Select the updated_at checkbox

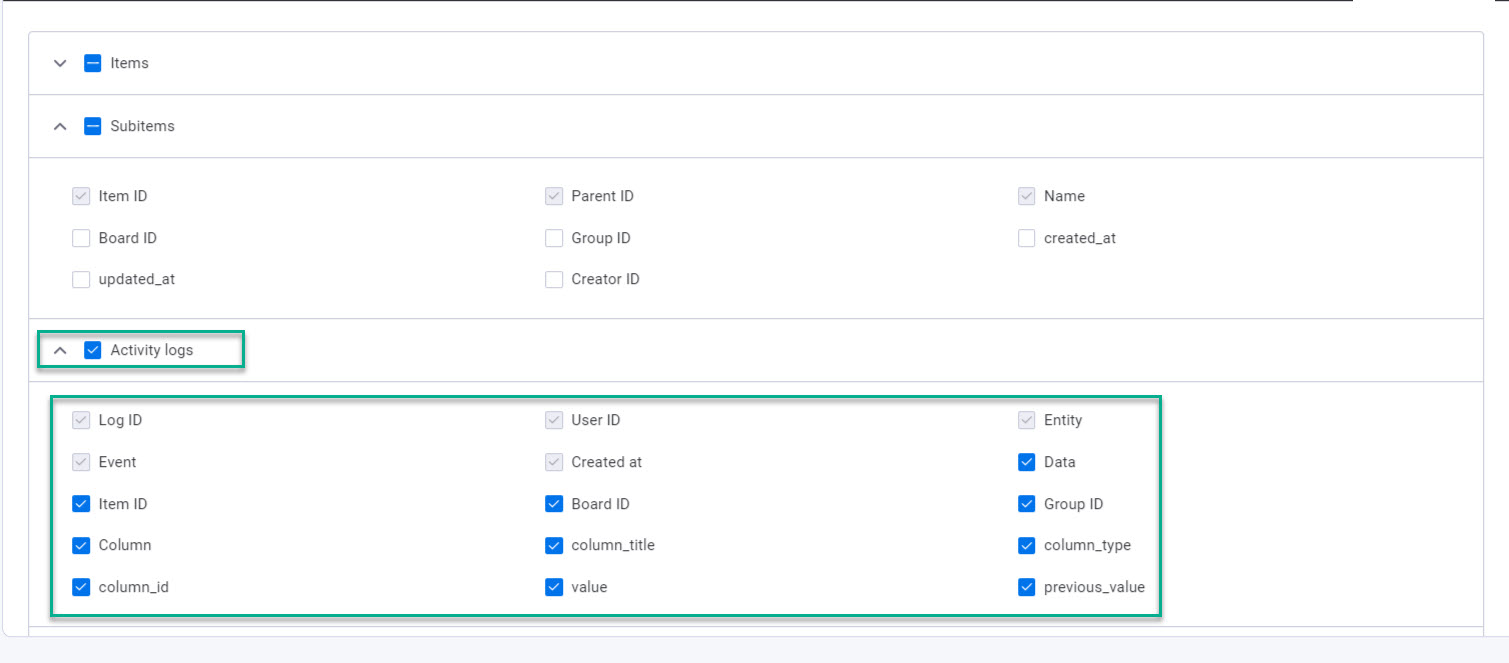coord(81,280)
